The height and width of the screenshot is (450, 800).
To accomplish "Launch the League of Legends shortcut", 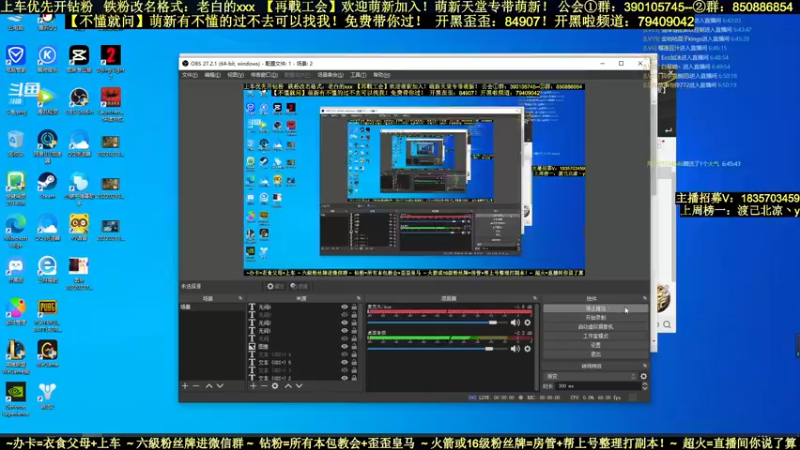I will [16, 350].
